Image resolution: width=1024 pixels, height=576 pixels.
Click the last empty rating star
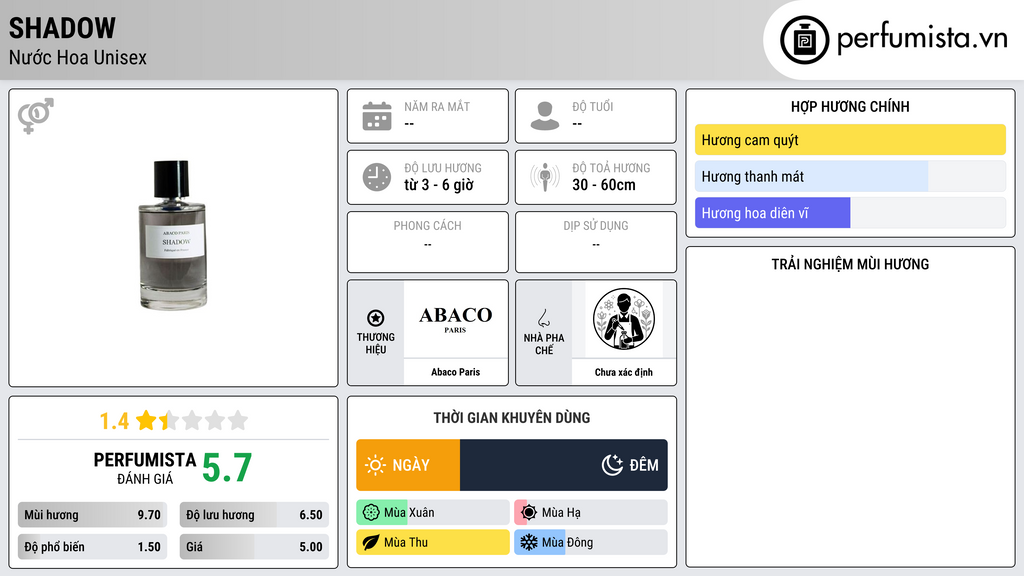coord(238,420)
